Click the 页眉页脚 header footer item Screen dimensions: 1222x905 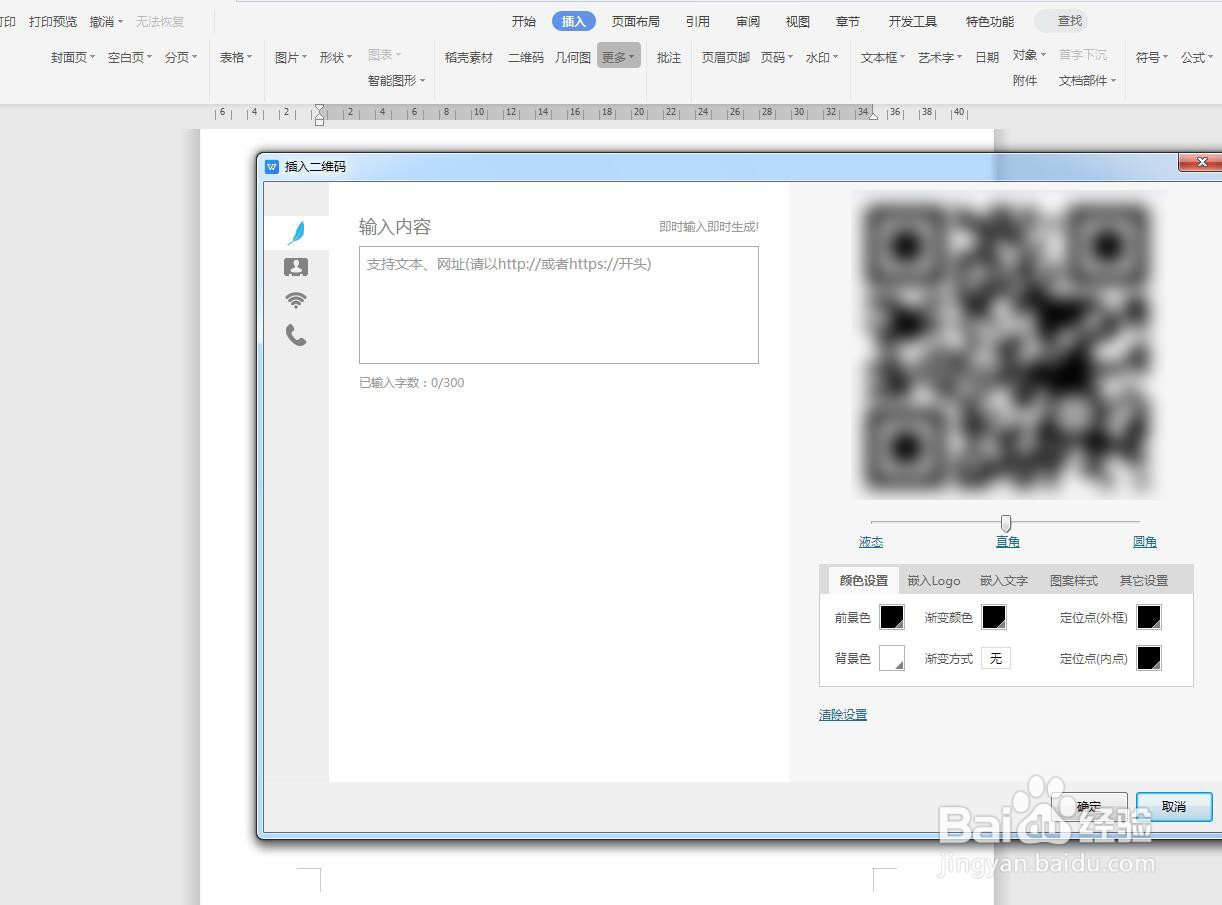pyautogui.click(x=726, y=57)
